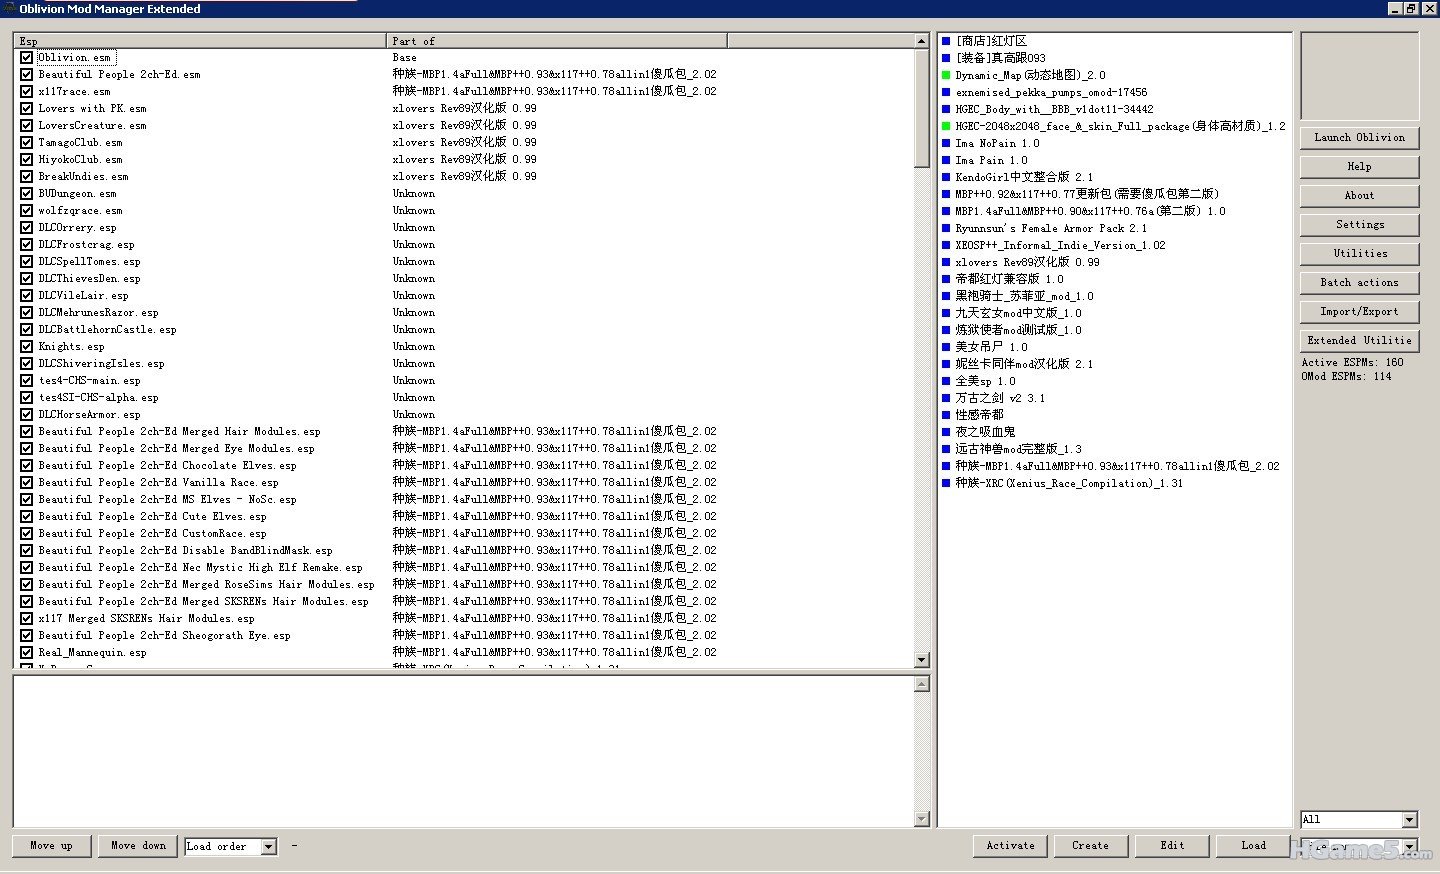Click blue square next to Ima Pain 1.0
Viewport: 1440px width, 874px height.
click(946, 160)
